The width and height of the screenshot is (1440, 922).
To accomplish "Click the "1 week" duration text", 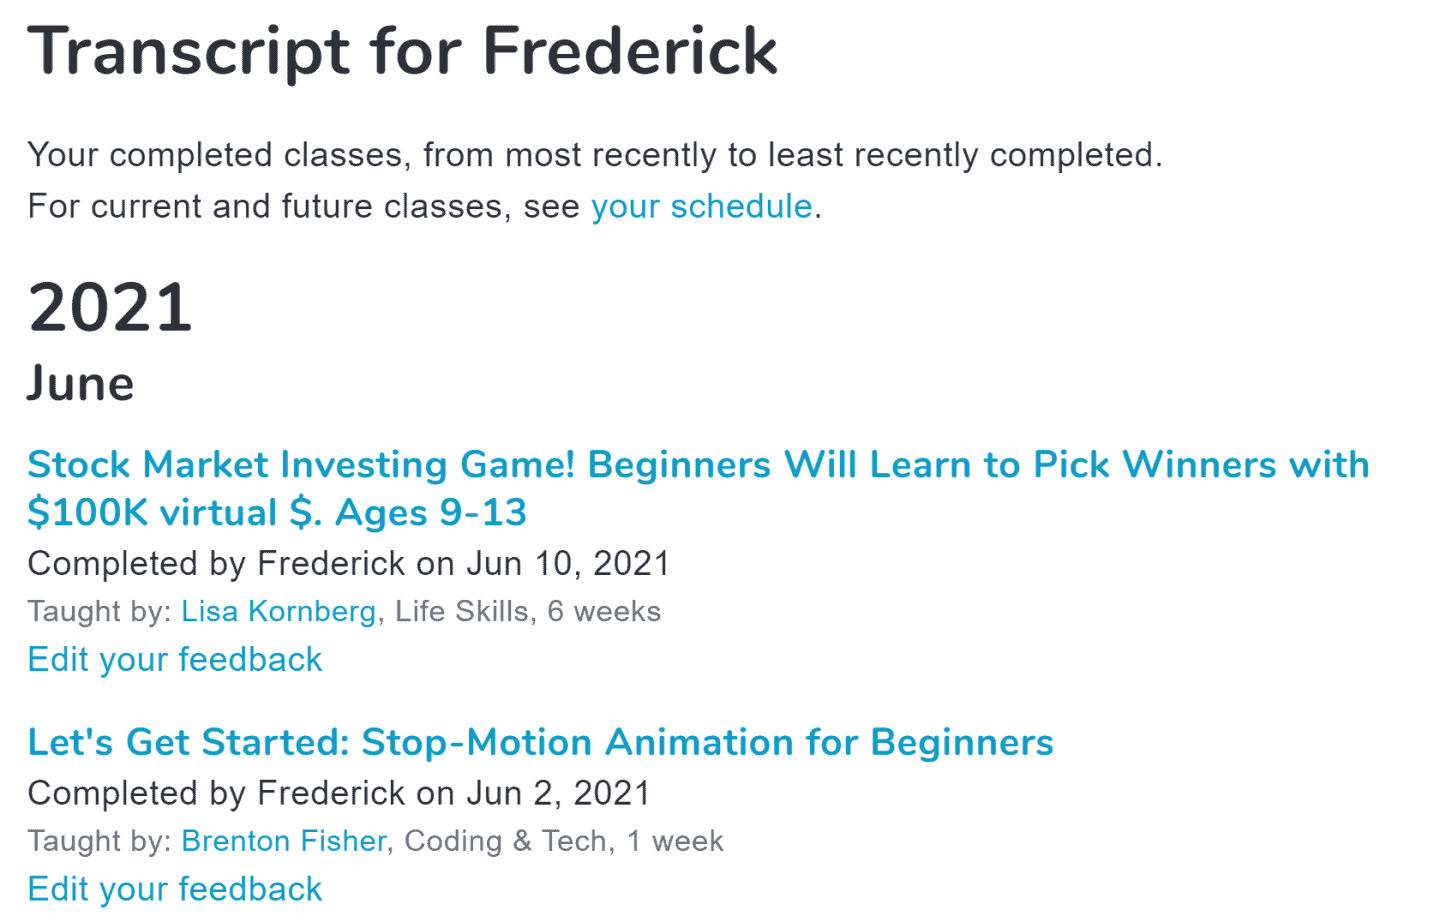I will click(675, 841).
